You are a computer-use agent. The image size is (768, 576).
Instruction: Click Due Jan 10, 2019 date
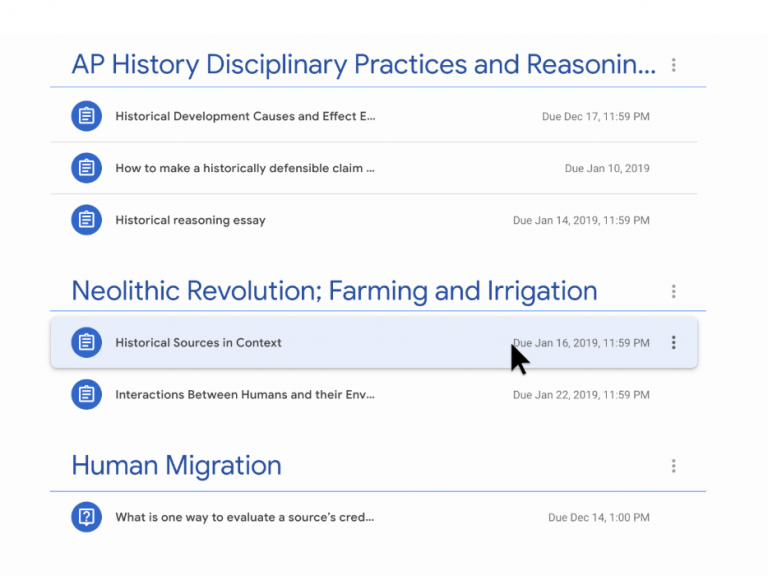[607, 168]
